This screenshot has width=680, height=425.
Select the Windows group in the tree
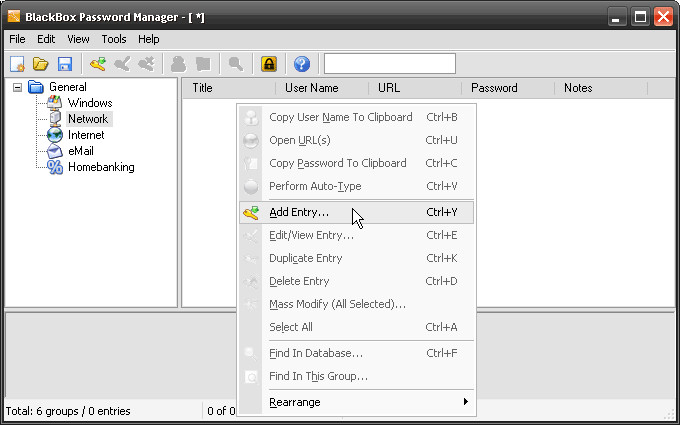(89, 103)
